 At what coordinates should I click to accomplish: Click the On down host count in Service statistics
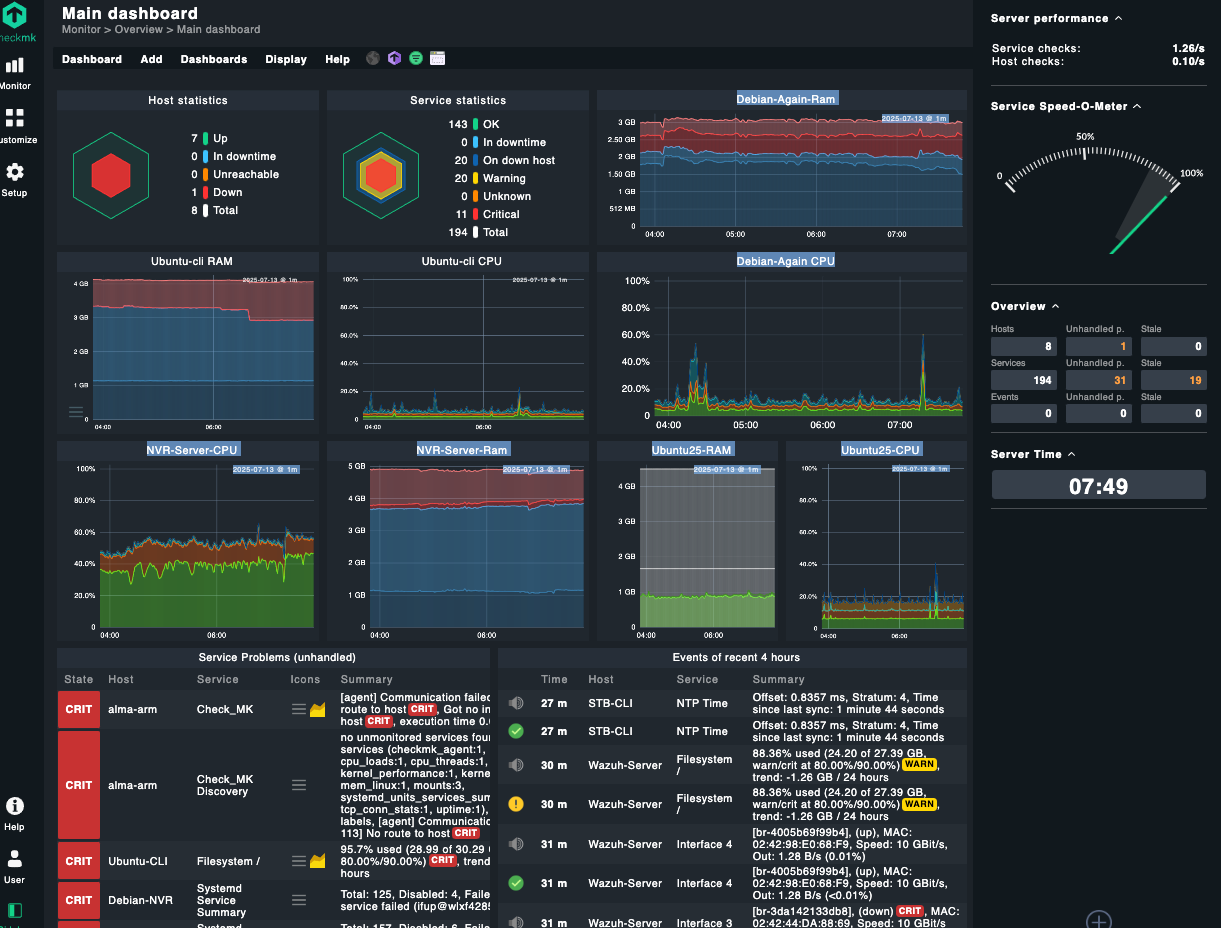click(461, 160)
